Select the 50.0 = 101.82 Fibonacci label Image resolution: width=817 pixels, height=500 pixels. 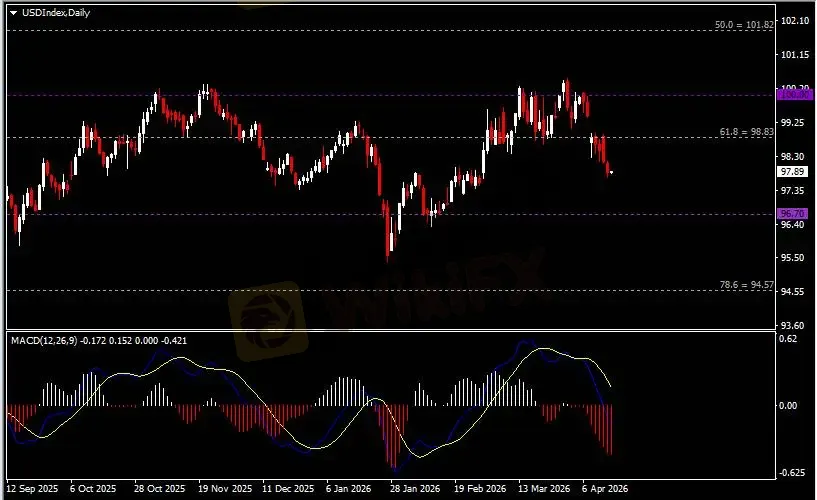744,24
